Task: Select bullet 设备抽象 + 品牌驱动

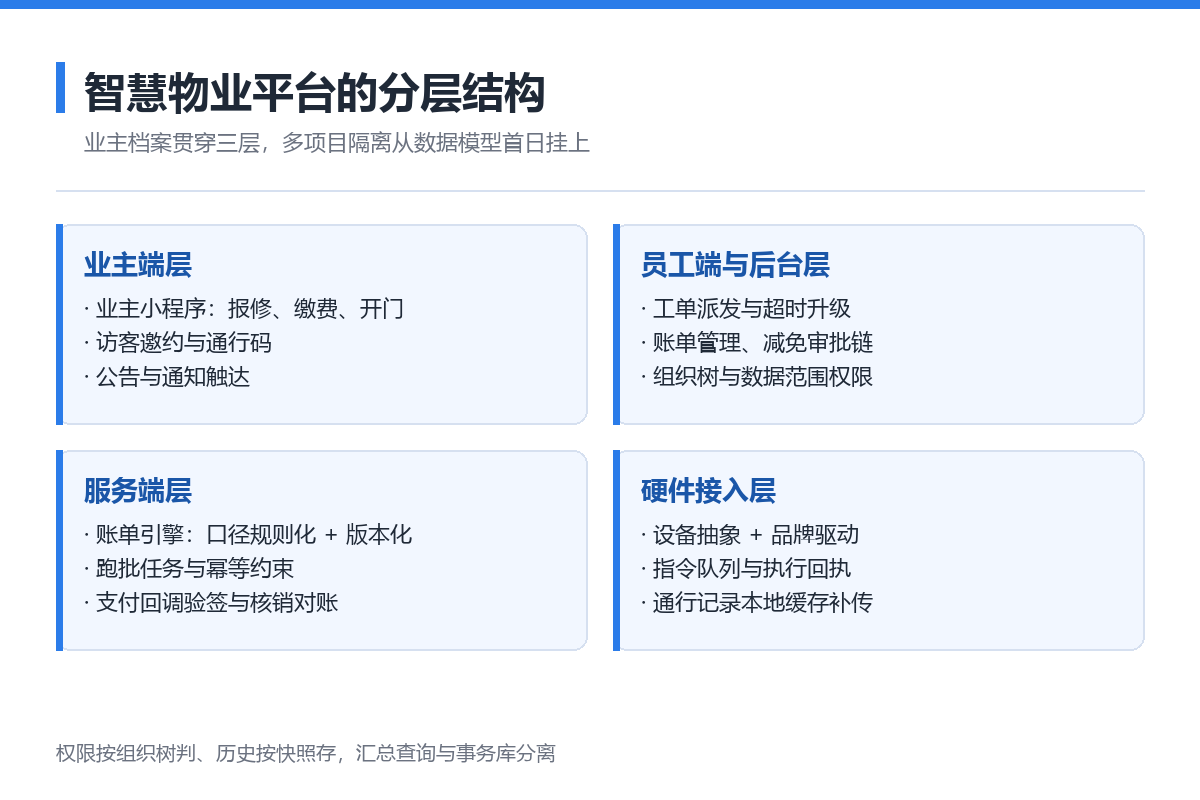Action: (x=750, y=535)
